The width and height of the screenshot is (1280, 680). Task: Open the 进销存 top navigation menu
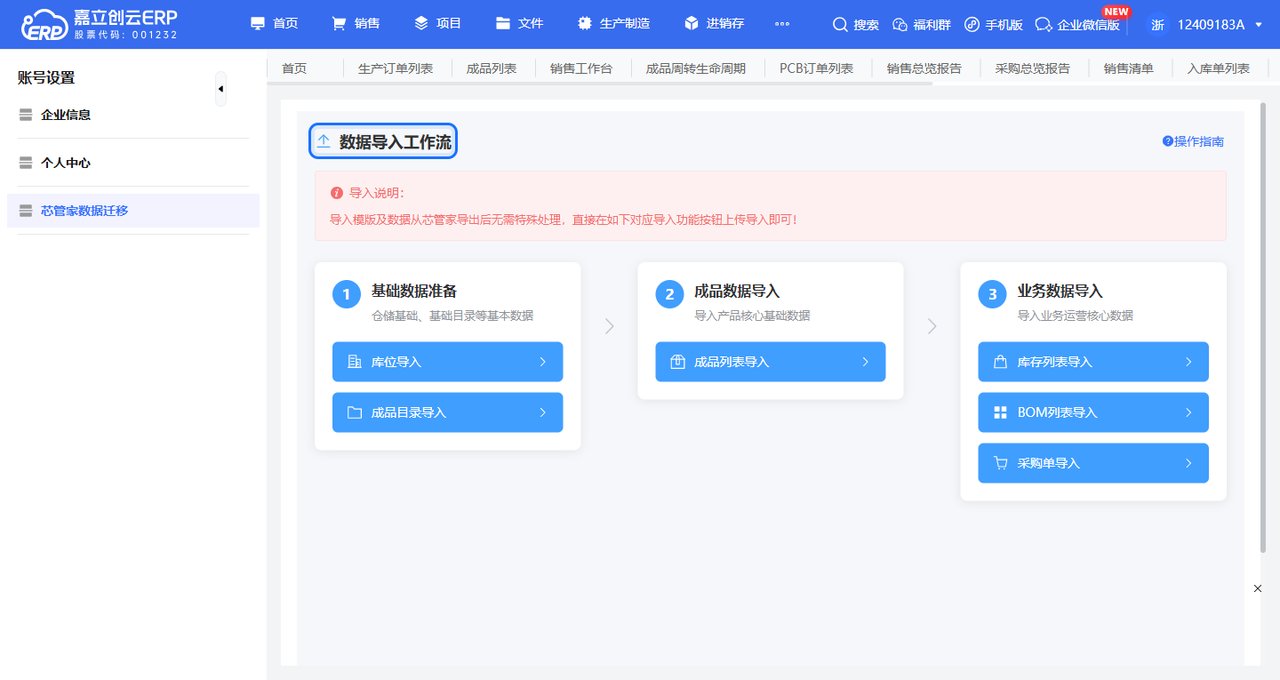coord(714,23)
